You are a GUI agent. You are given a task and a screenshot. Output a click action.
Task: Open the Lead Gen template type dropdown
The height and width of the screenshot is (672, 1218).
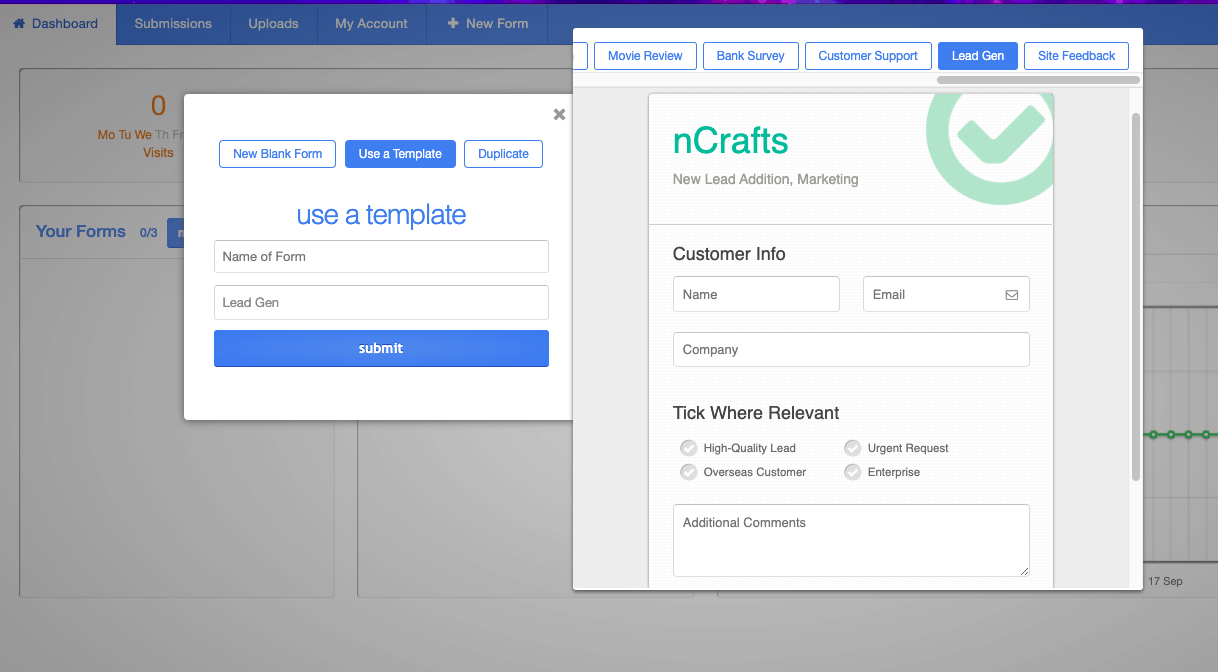[381, 302]
